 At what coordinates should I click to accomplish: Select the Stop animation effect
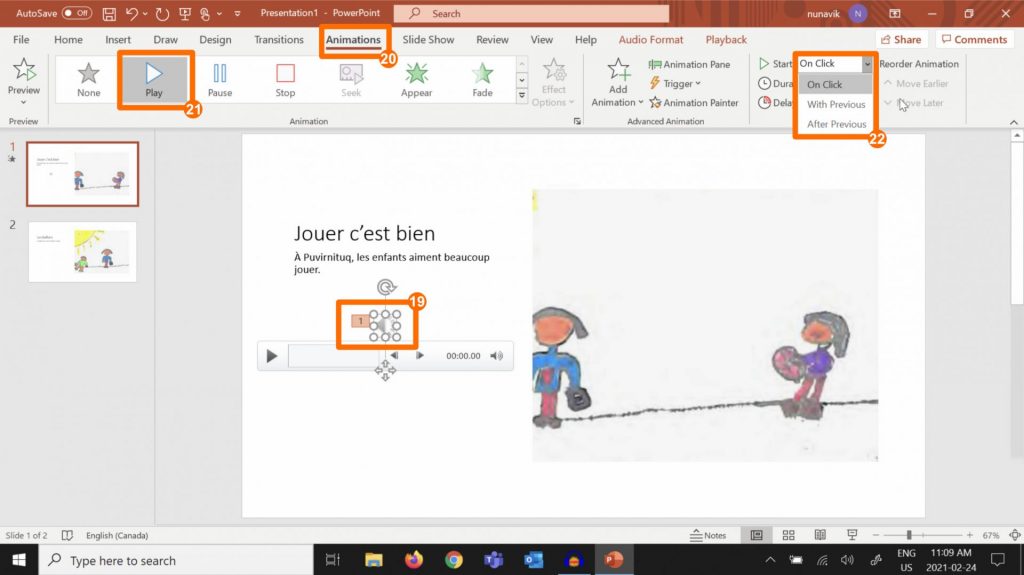[x=285, y=80]
